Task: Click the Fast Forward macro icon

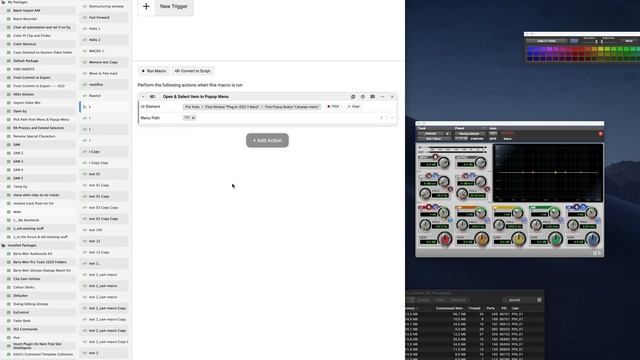Action: click(85, 18)
